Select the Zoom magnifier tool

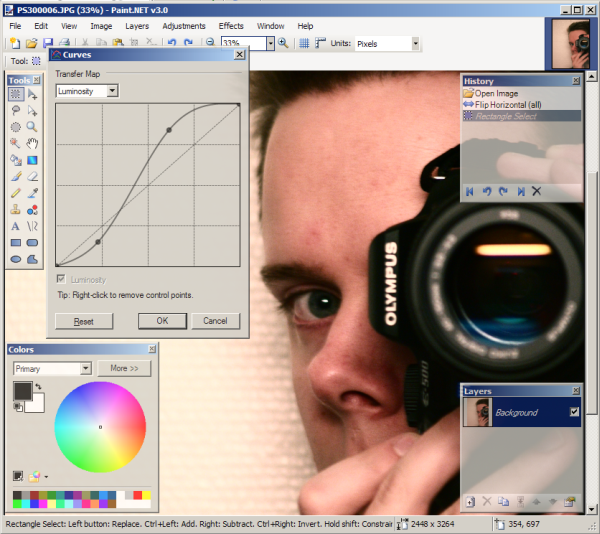(x=33, y=127)
